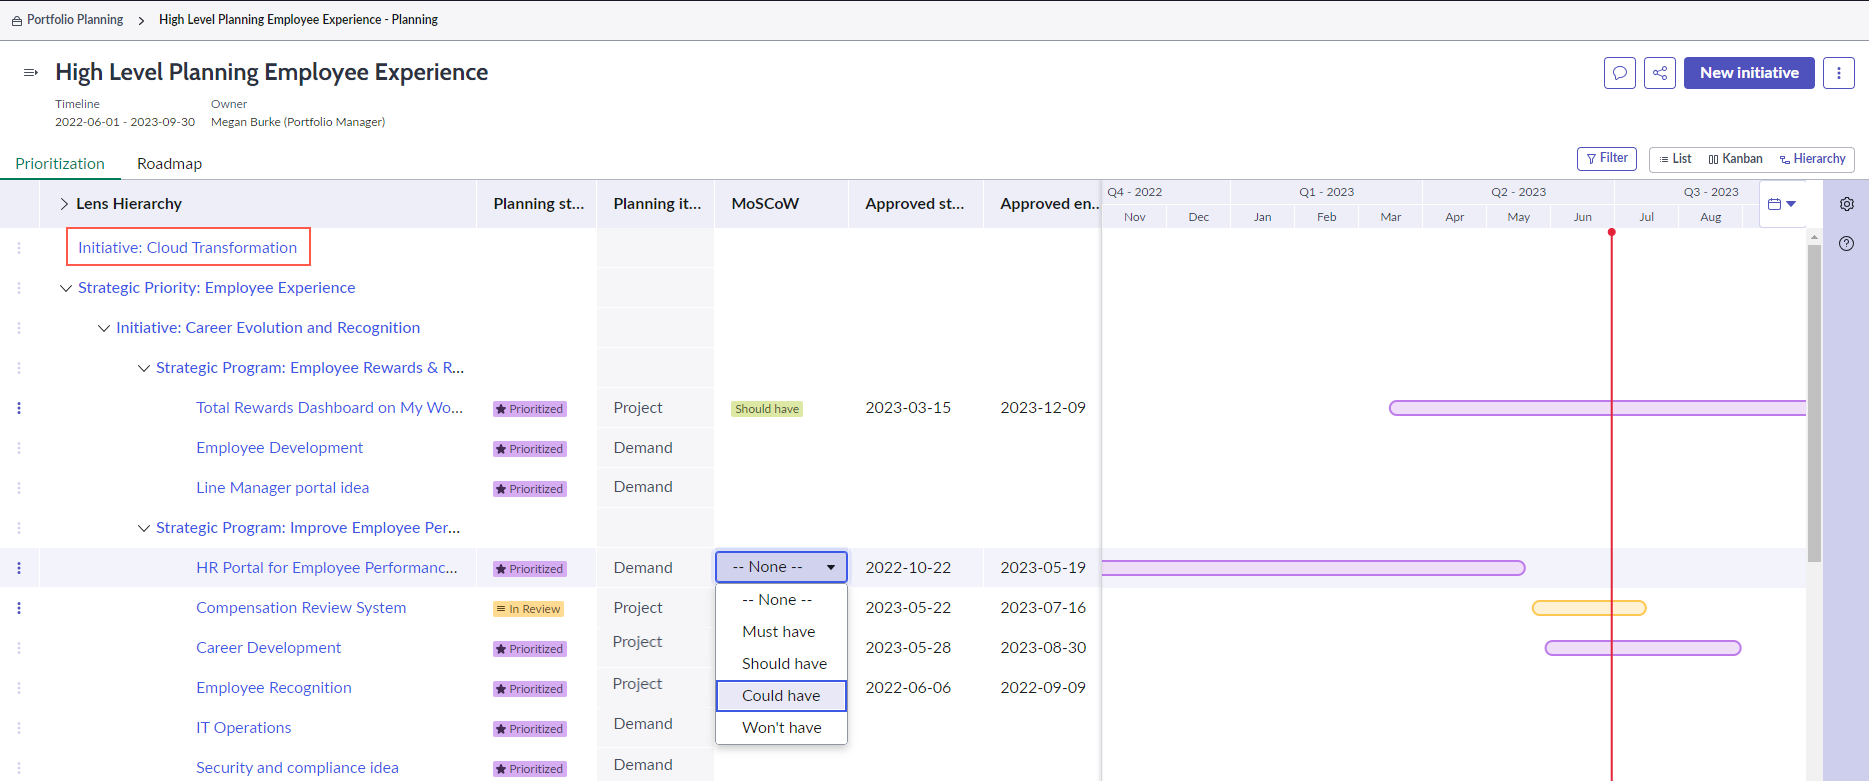Click the Should have tag on Total Rewards
The width and height of the screenshot is (1869, 781).
[x=767, y=409]
